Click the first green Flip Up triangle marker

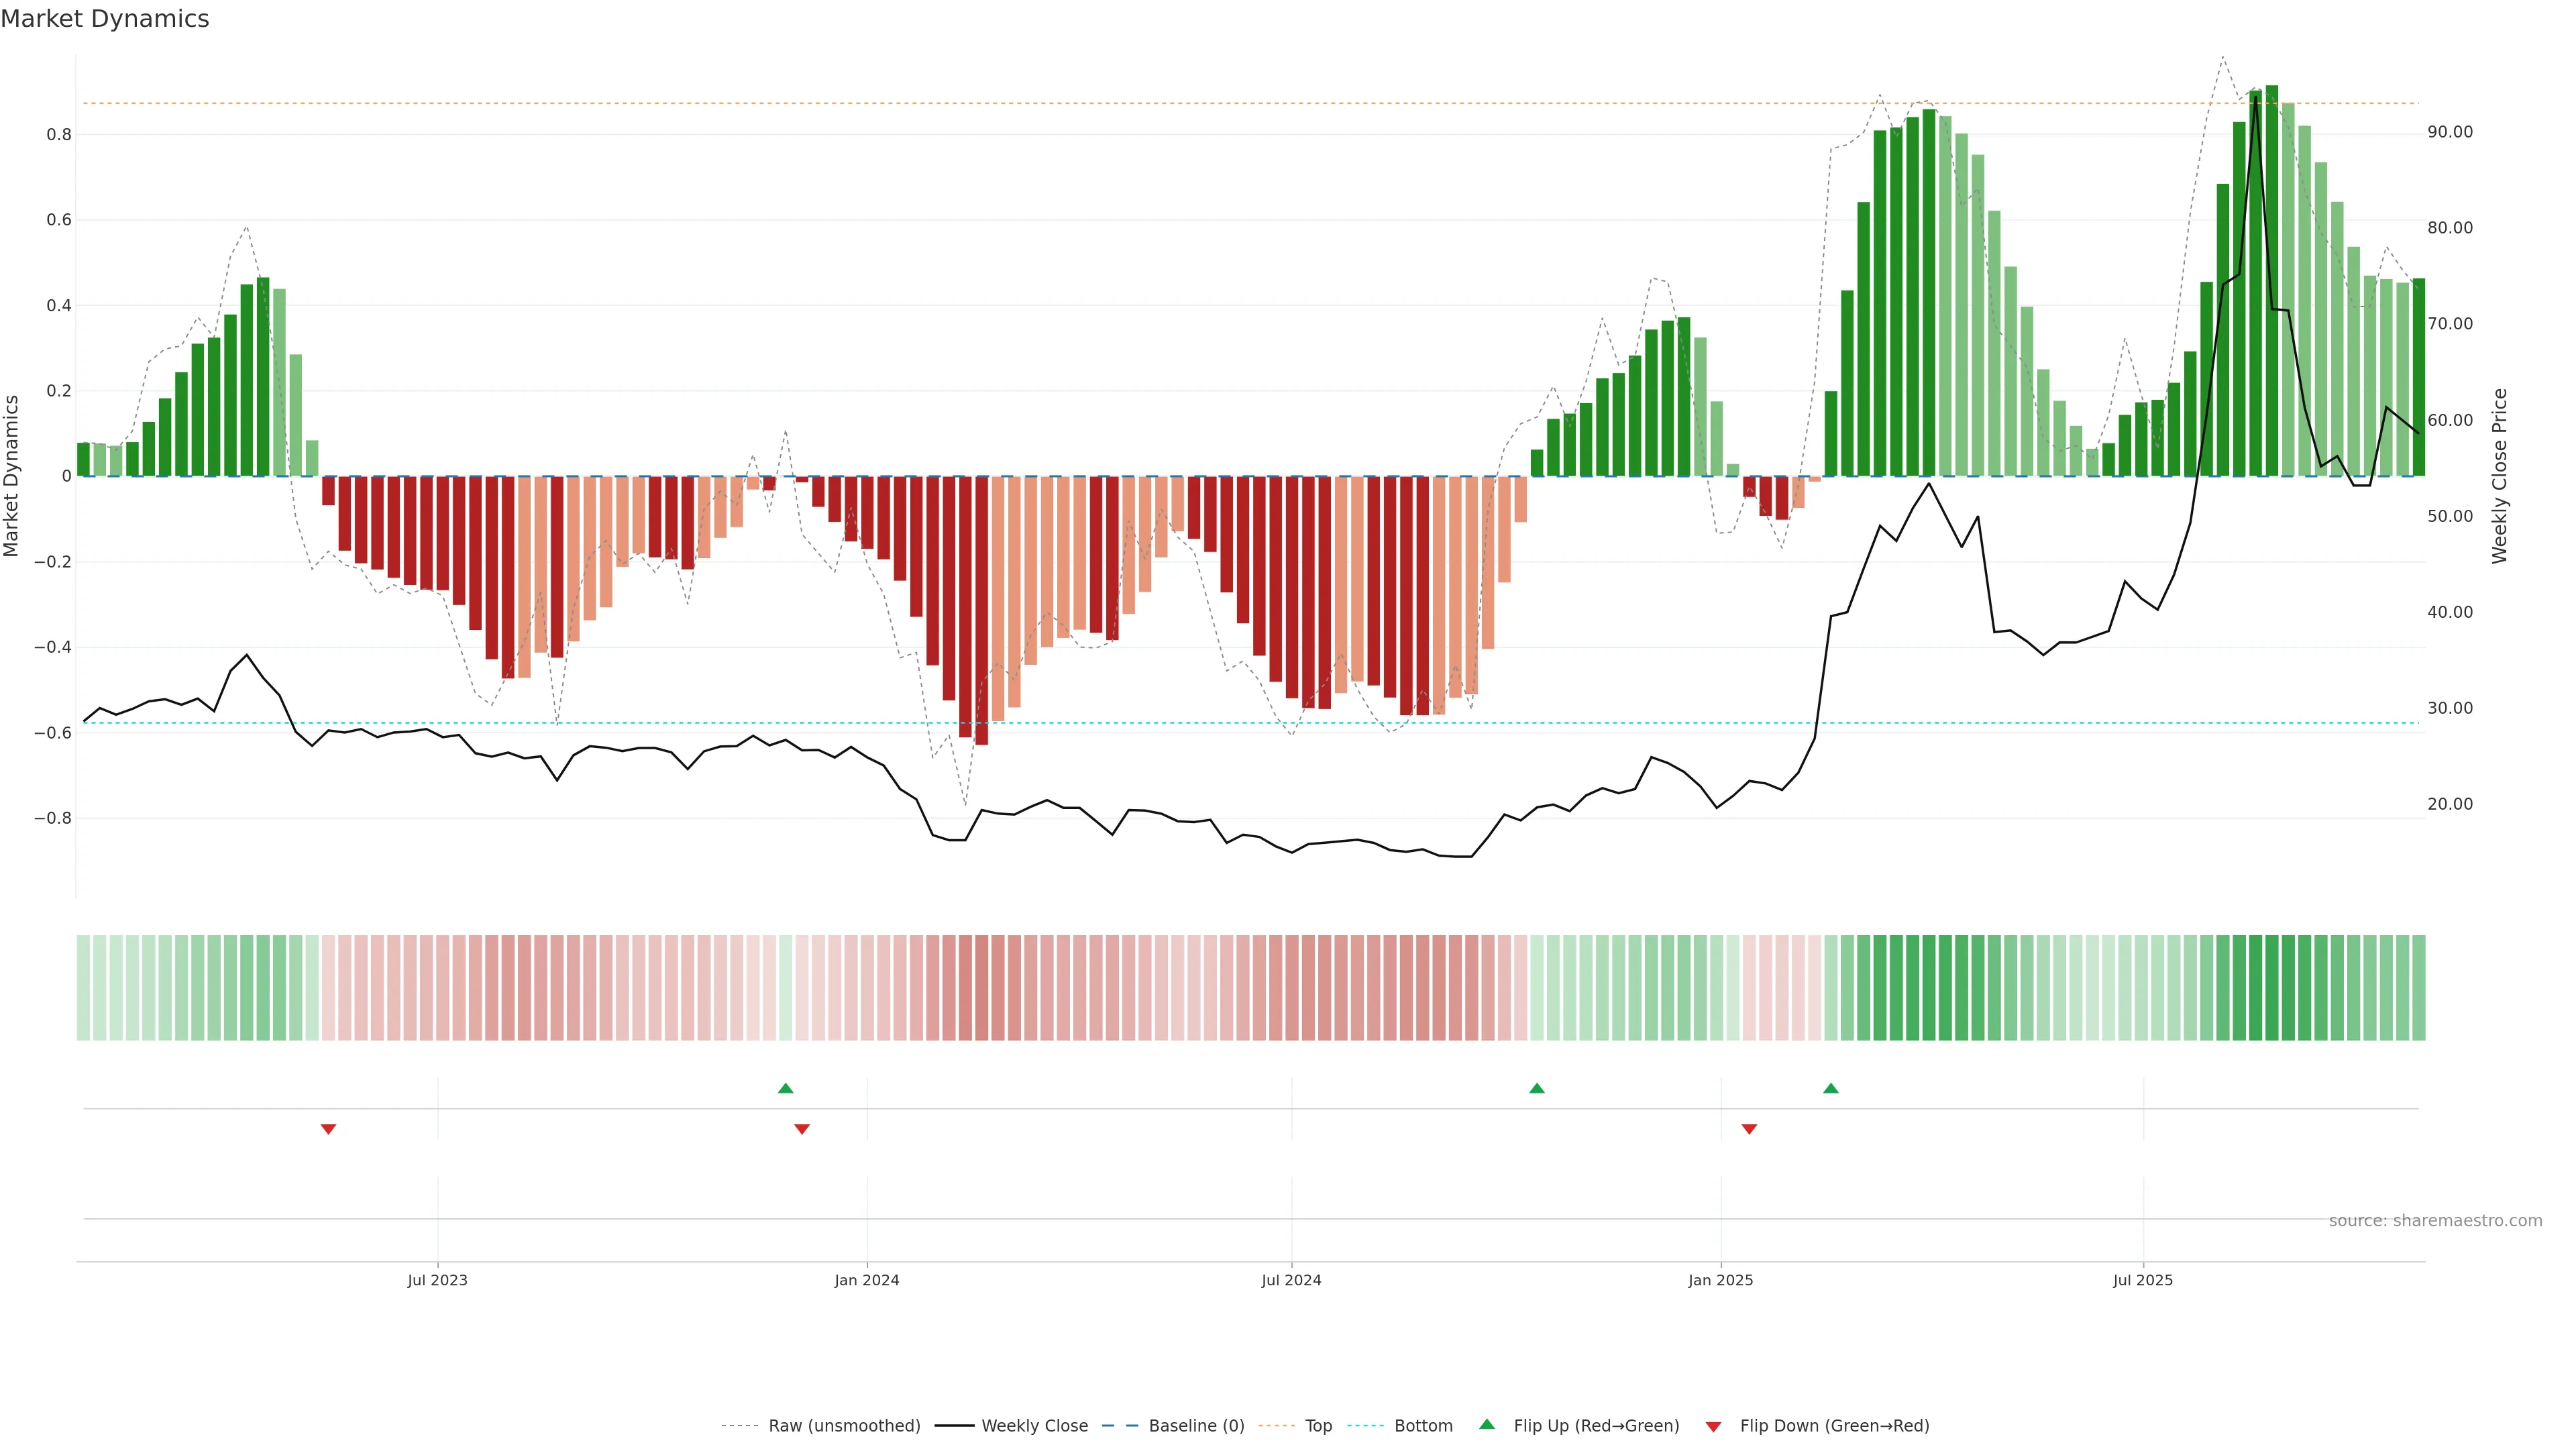click(x=785, y=1088)
